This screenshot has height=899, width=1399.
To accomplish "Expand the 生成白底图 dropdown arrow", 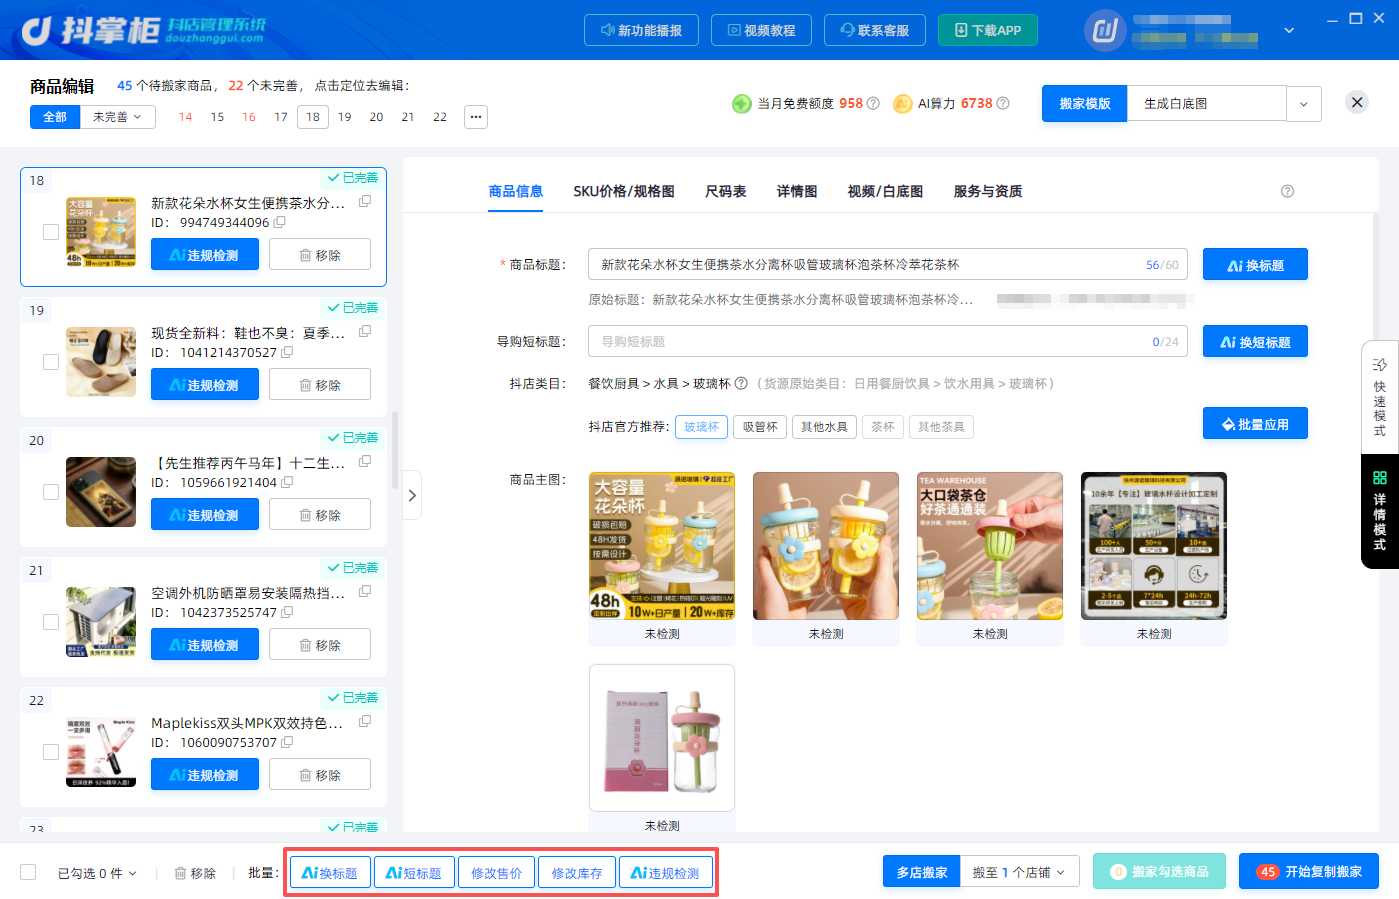I will tap(1304, 104).
